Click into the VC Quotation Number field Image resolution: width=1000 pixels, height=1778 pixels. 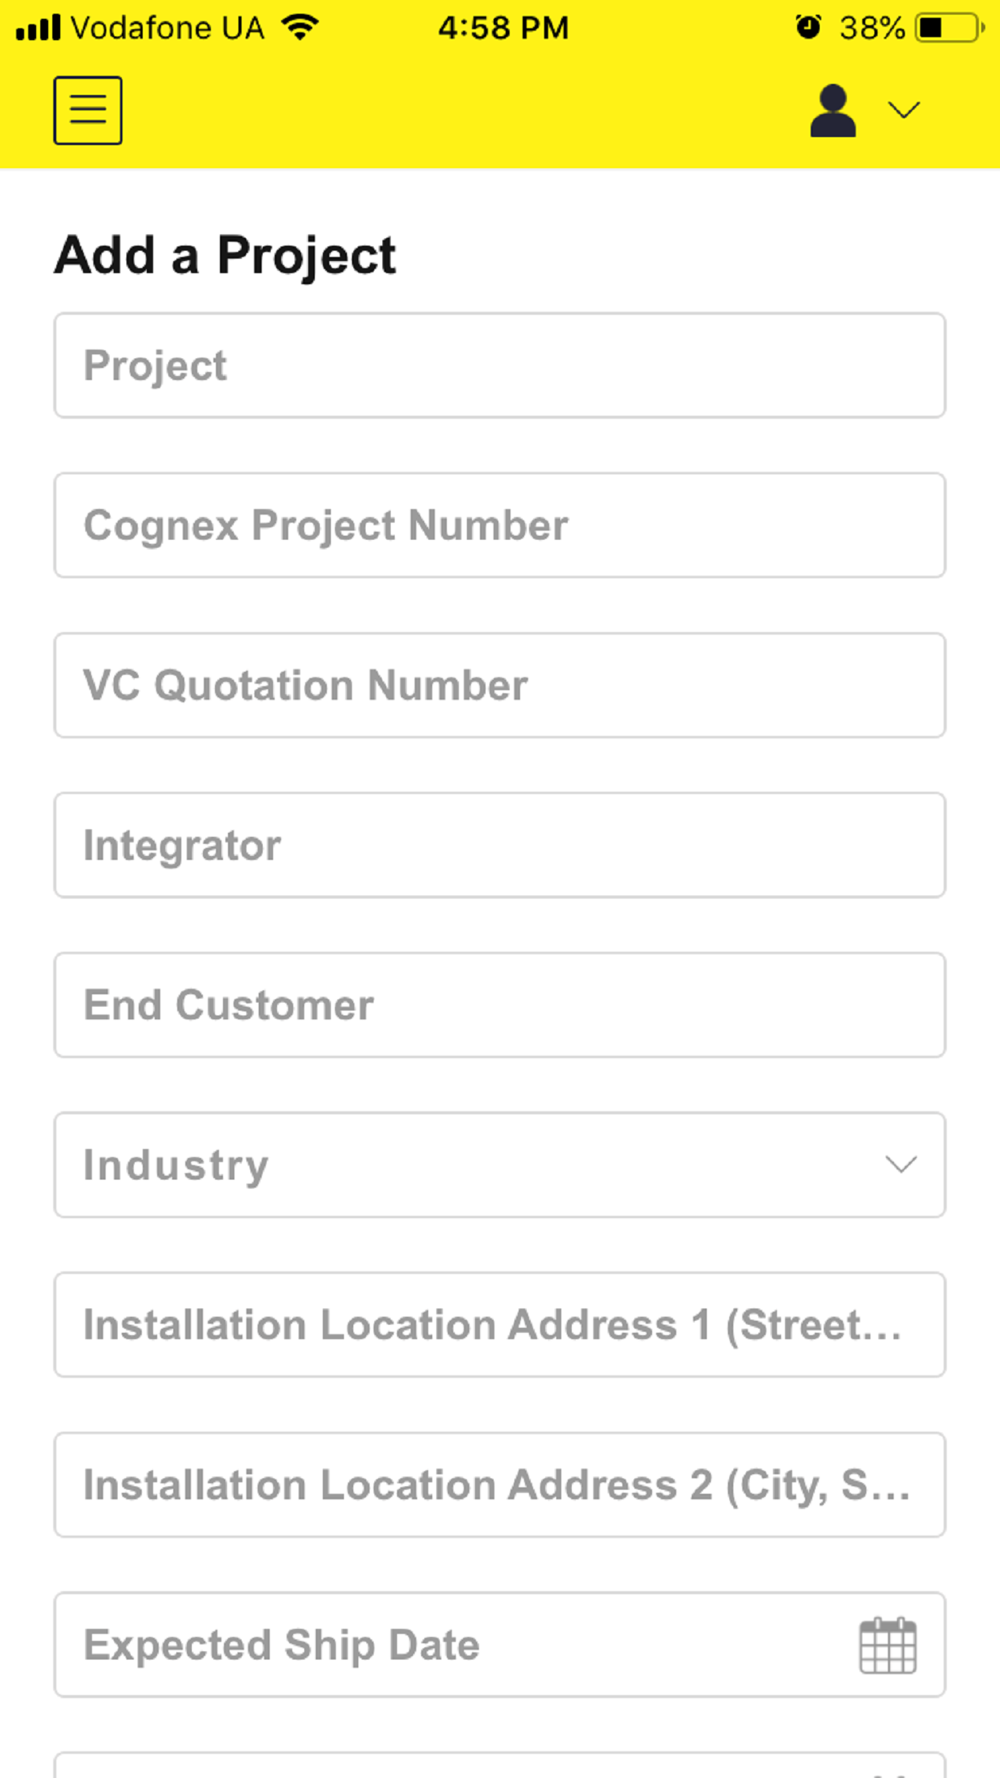[x=500, y=685]
